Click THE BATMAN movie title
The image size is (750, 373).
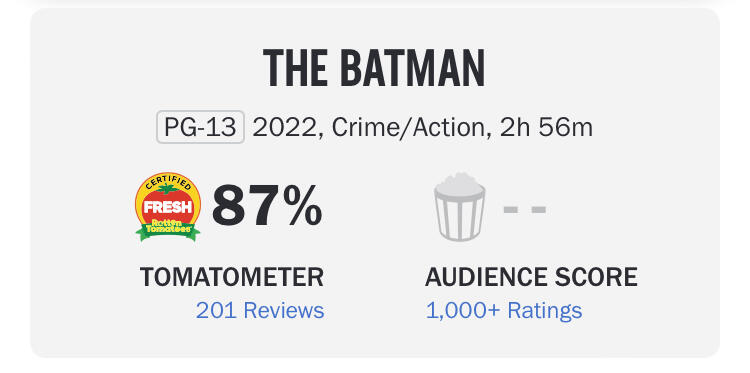(374, 68)
